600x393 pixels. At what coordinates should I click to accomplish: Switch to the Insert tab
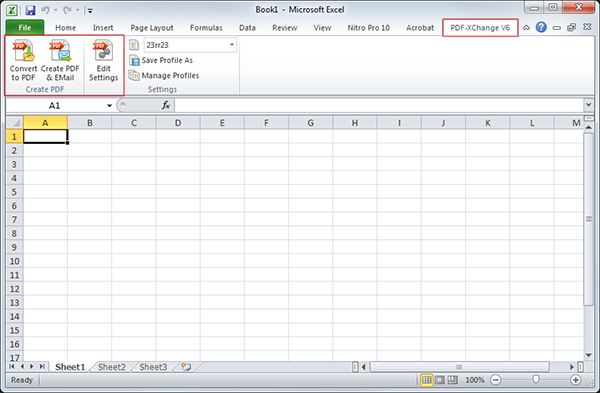pyautogui.click(x=103, y=28)
